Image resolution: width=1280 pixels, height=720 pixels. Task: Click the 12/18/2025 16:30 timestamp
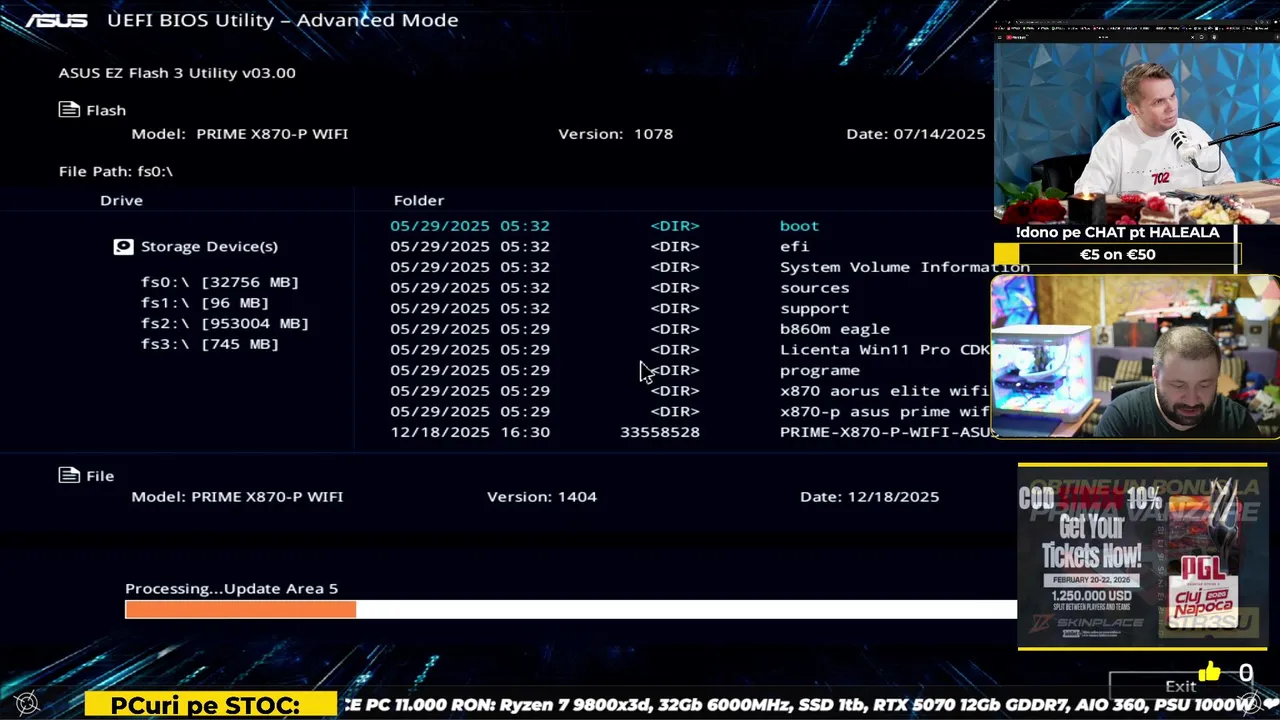click(470, 432)
